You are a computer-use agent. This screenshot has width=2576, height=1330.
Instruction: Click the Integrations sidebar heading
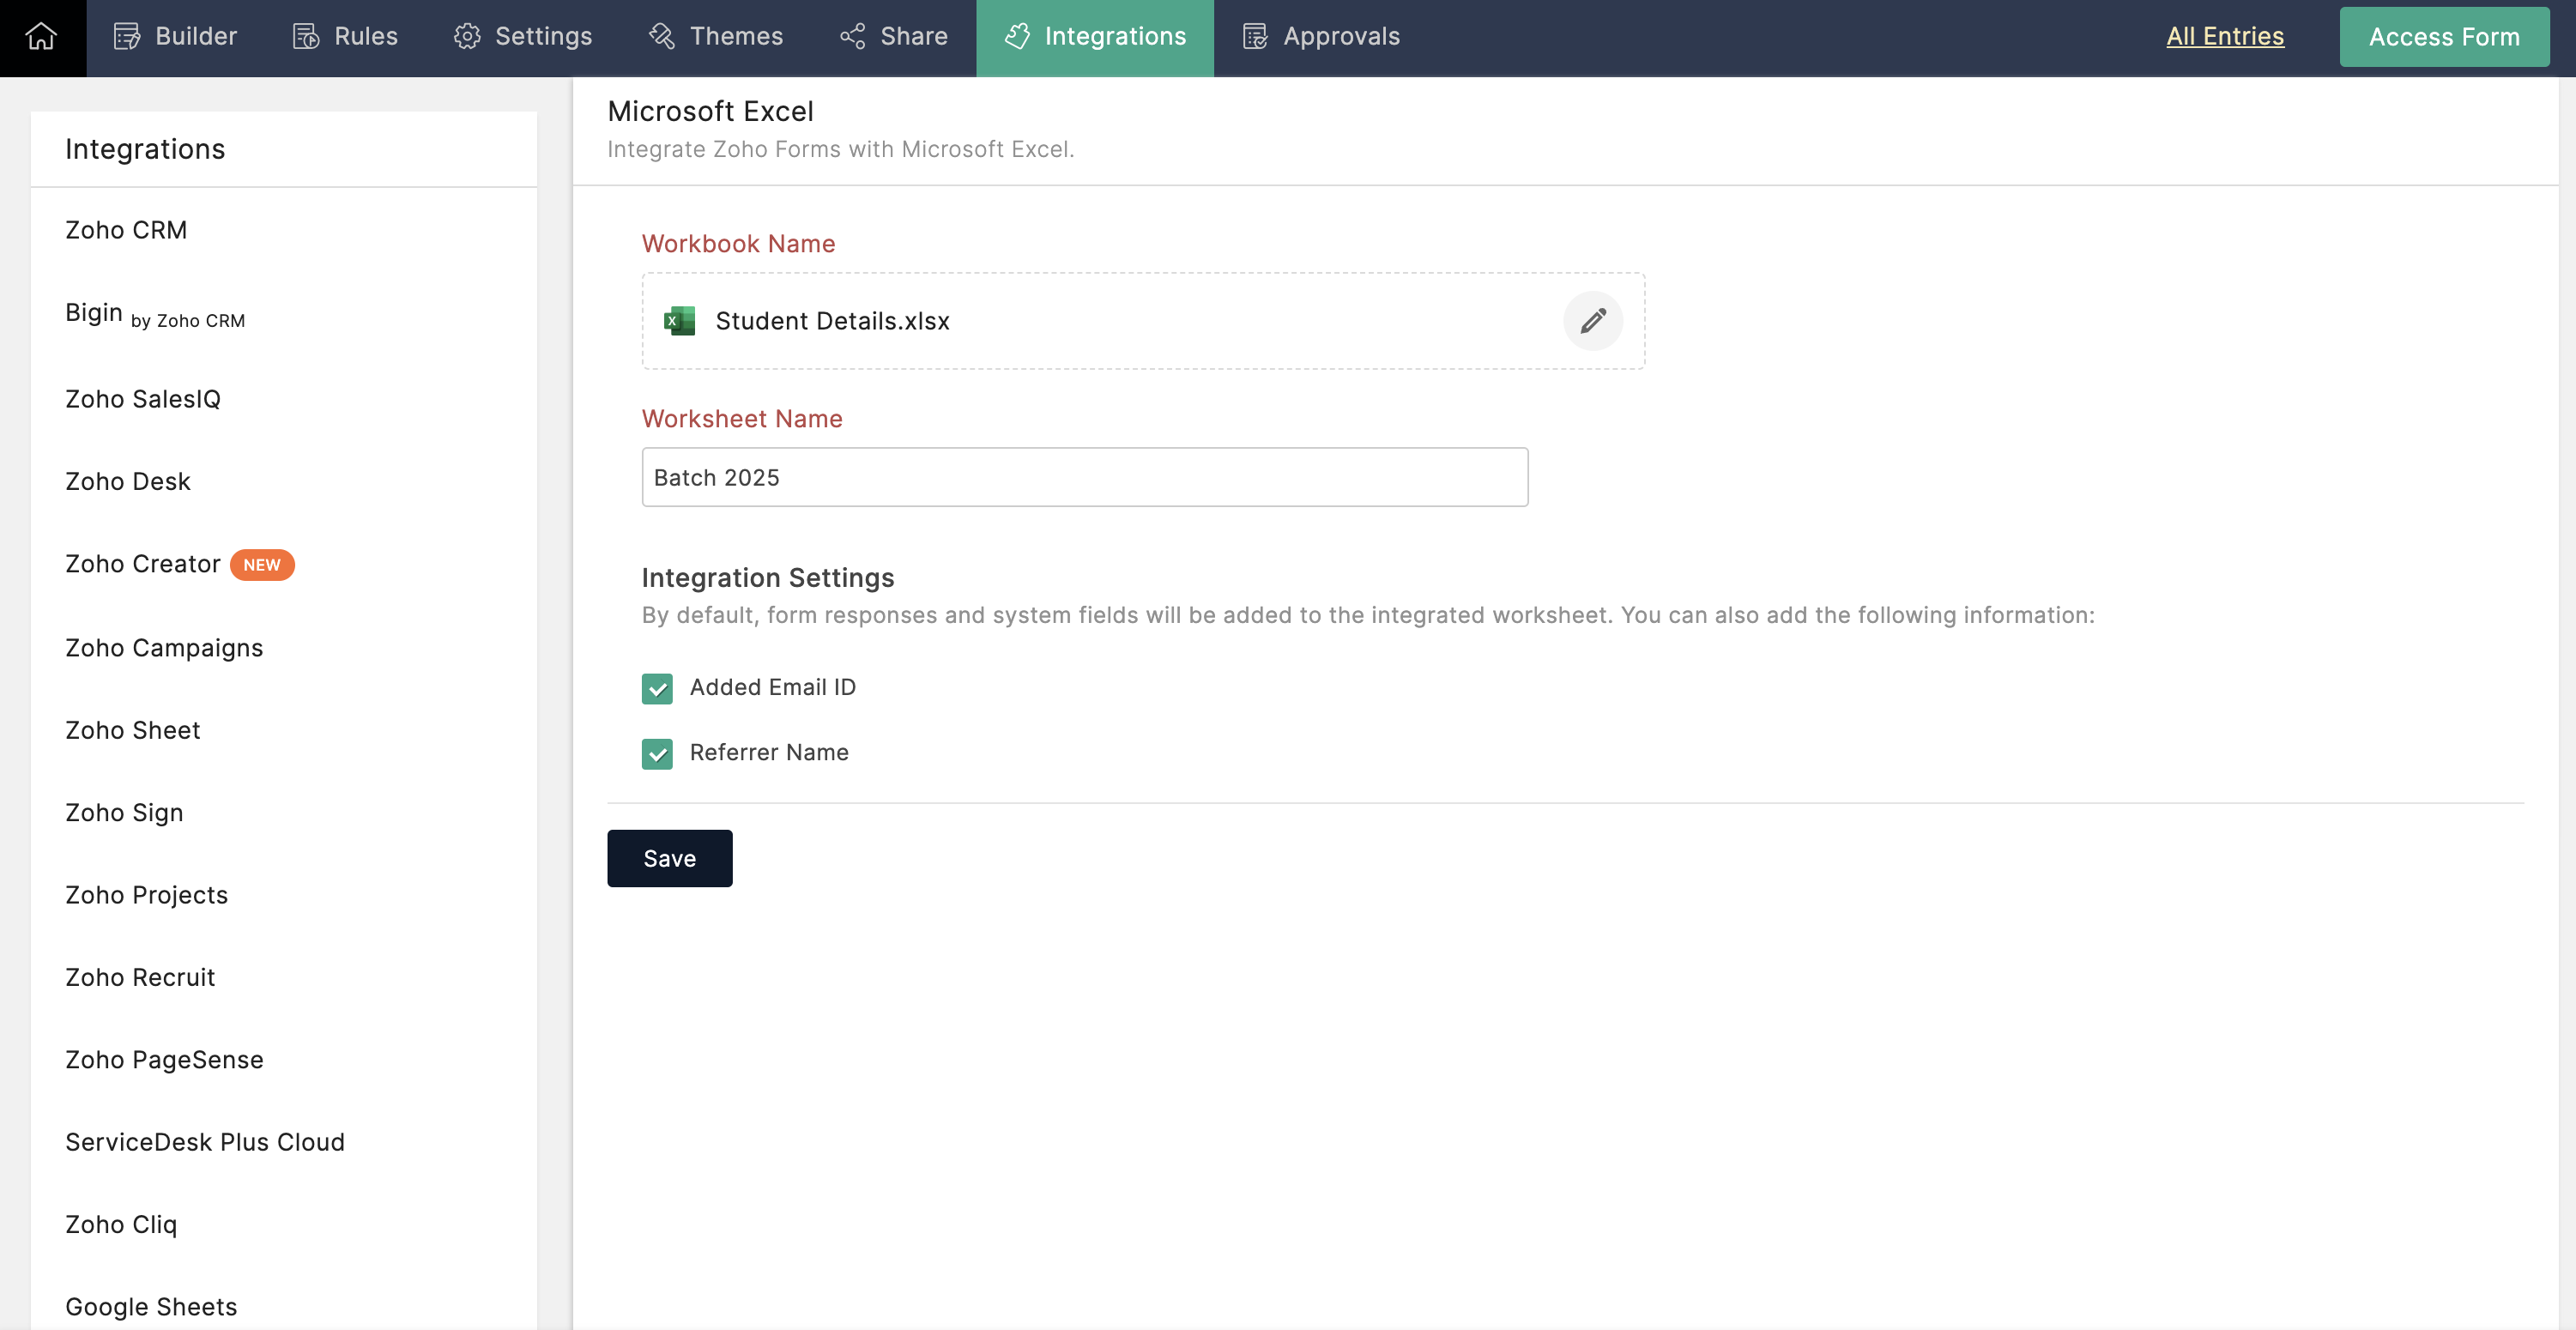[145, 149]
